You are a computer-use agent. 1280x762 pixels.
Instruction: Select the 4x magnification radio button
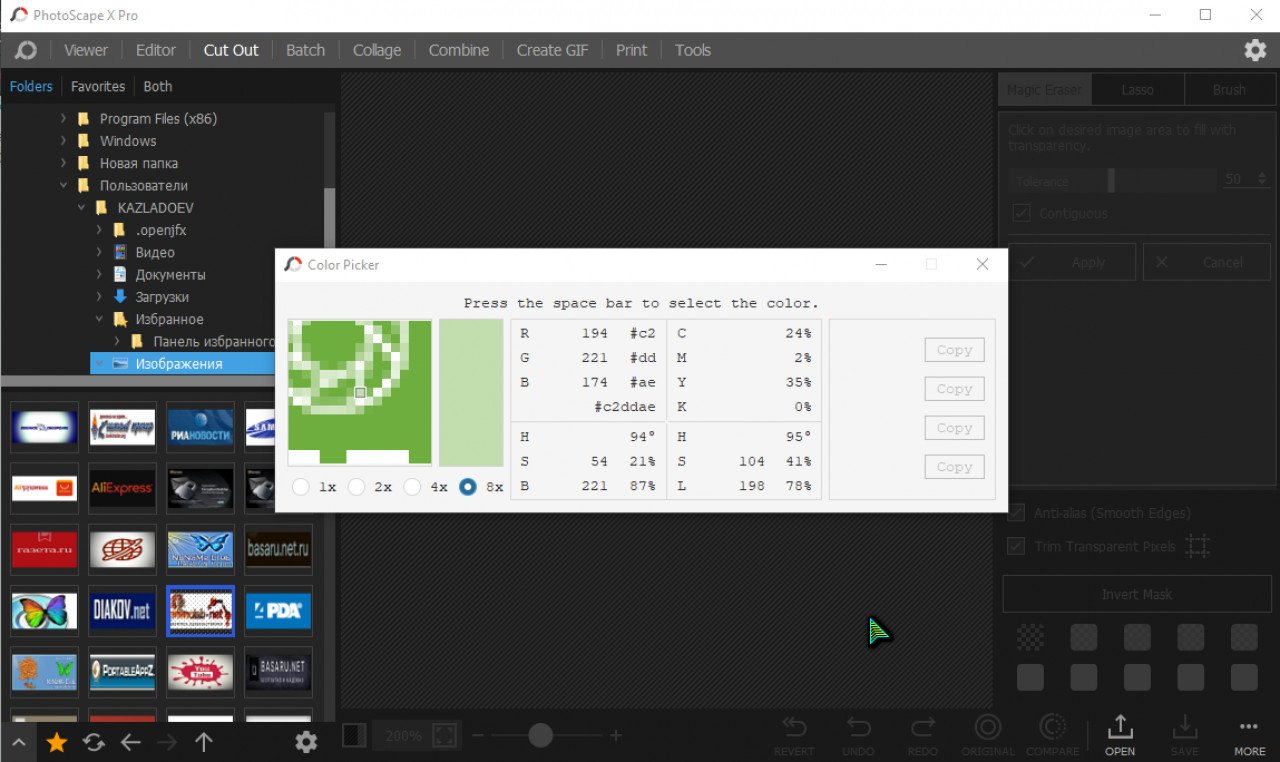point(413,487)
